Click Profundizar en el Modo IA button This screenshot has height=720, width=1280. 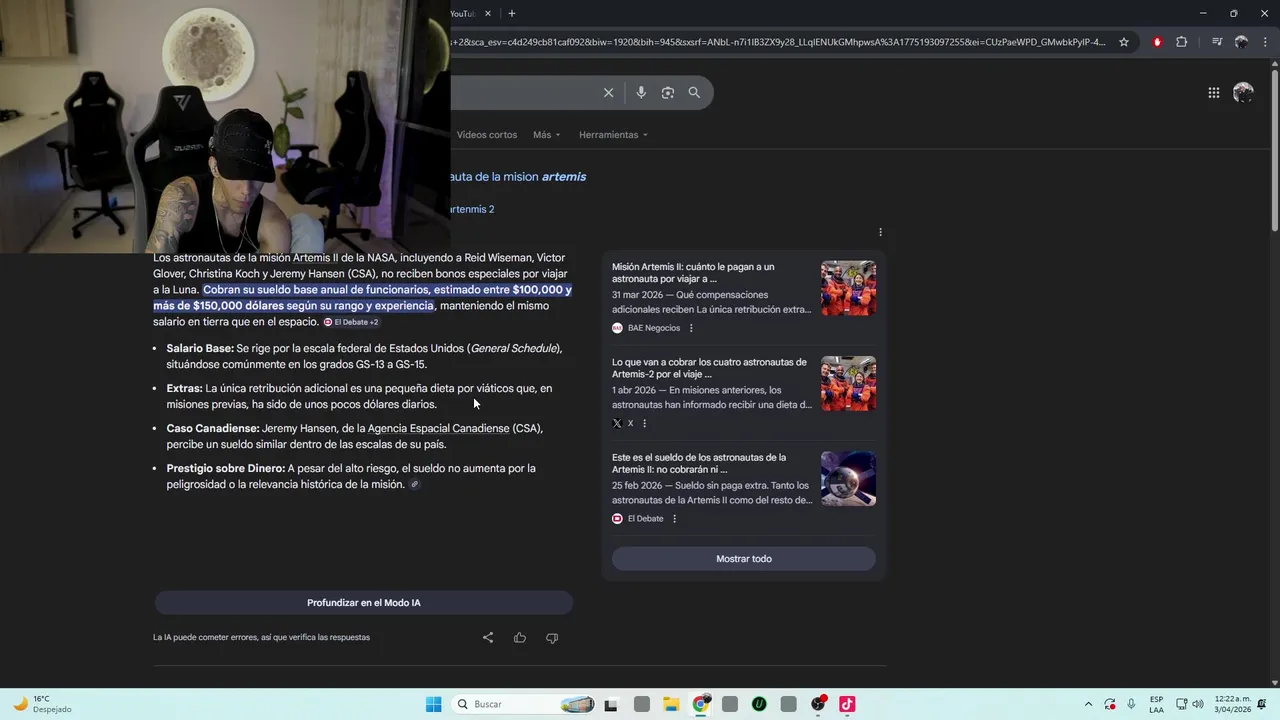tap(364, 603)
